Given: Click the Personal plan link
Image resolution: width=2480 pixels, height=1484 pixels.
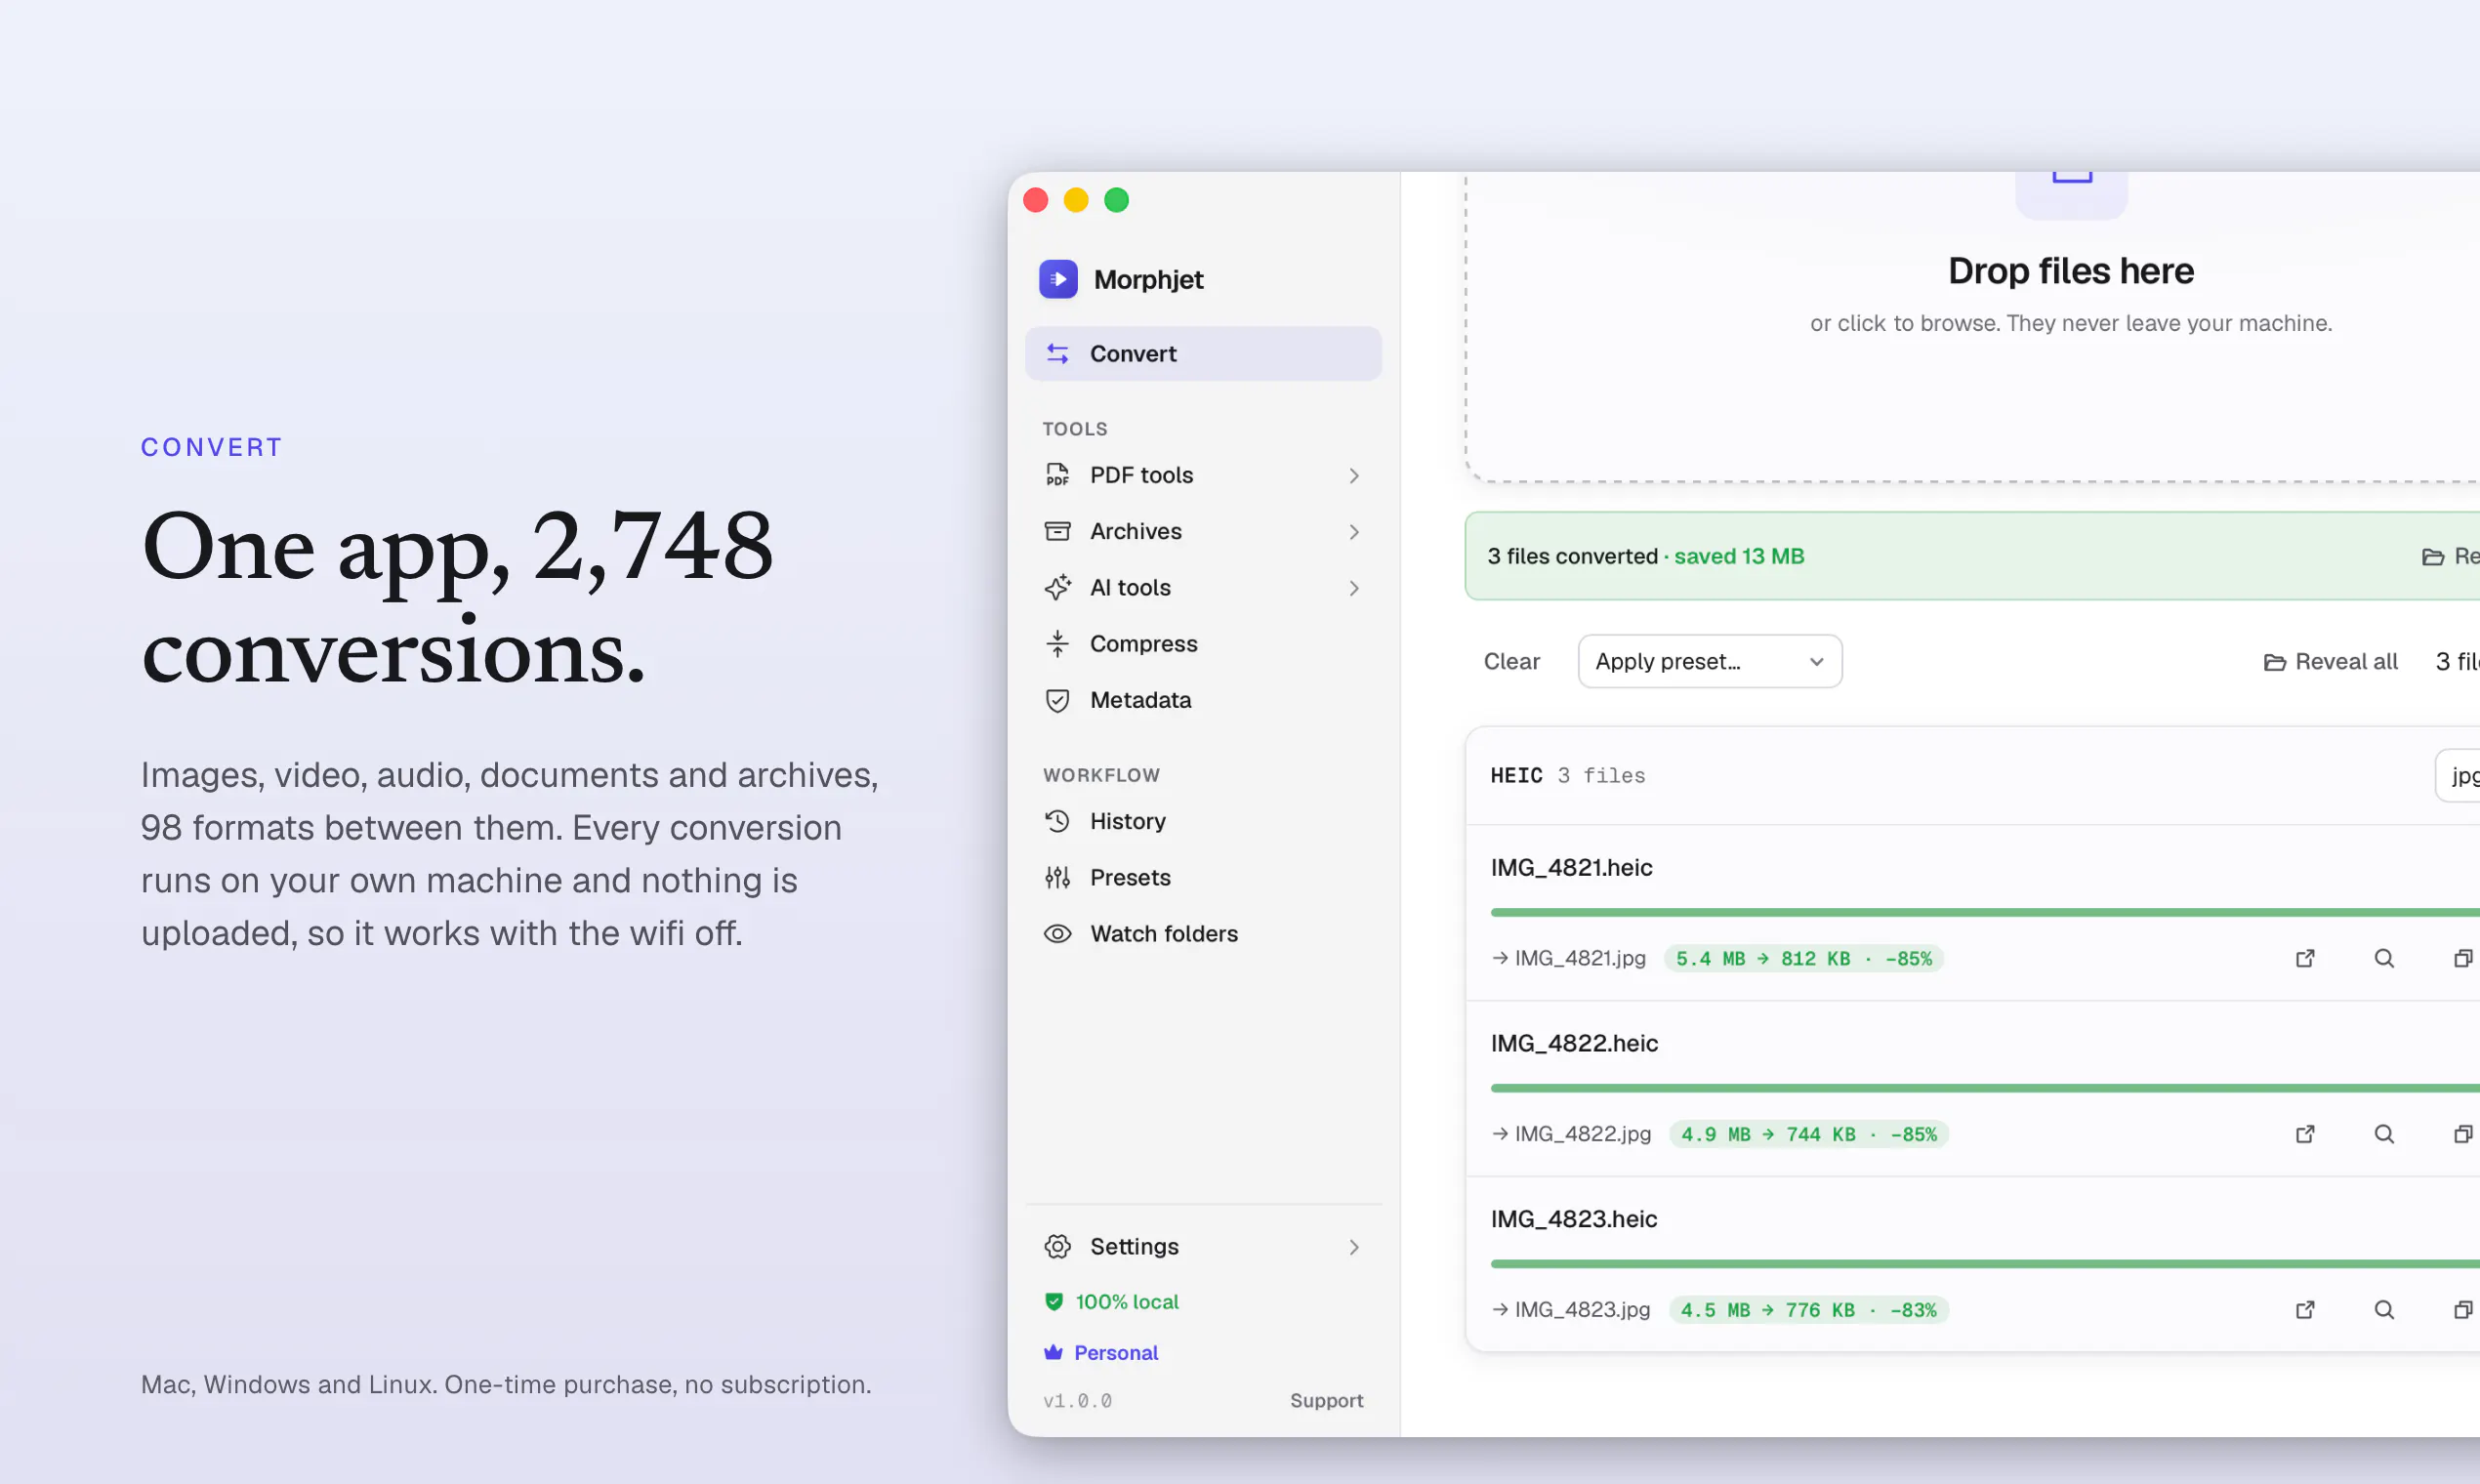Looking at the screenshot, I should pos(1101,1352).
